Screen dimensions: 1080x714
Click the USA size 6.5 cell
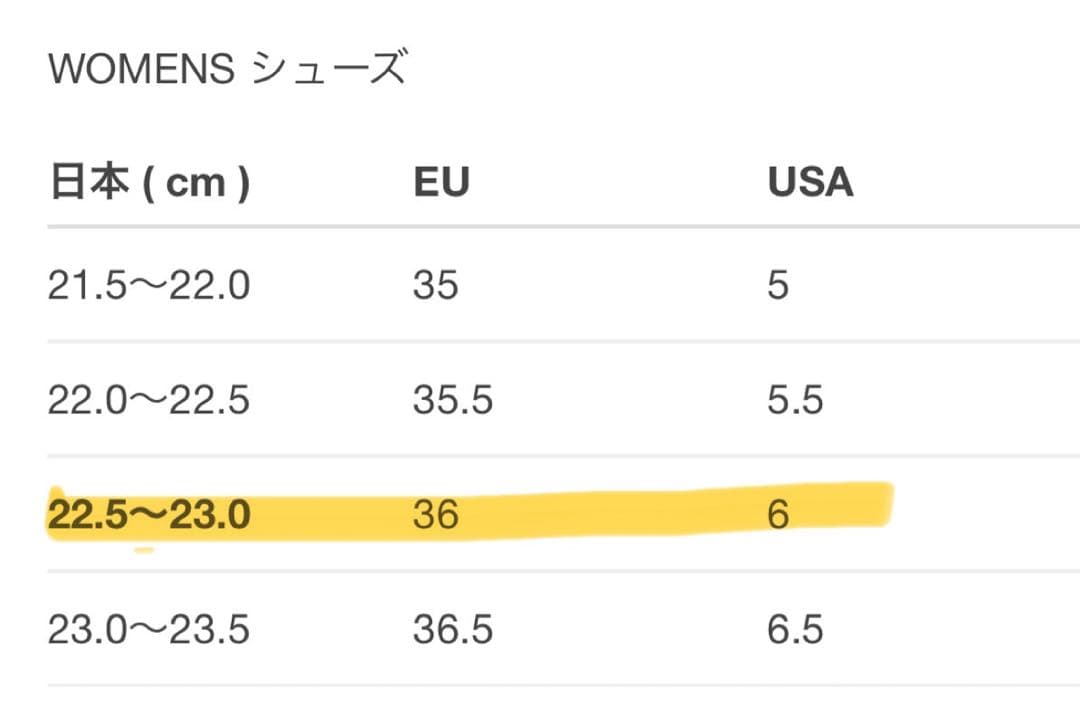[795, 630]
